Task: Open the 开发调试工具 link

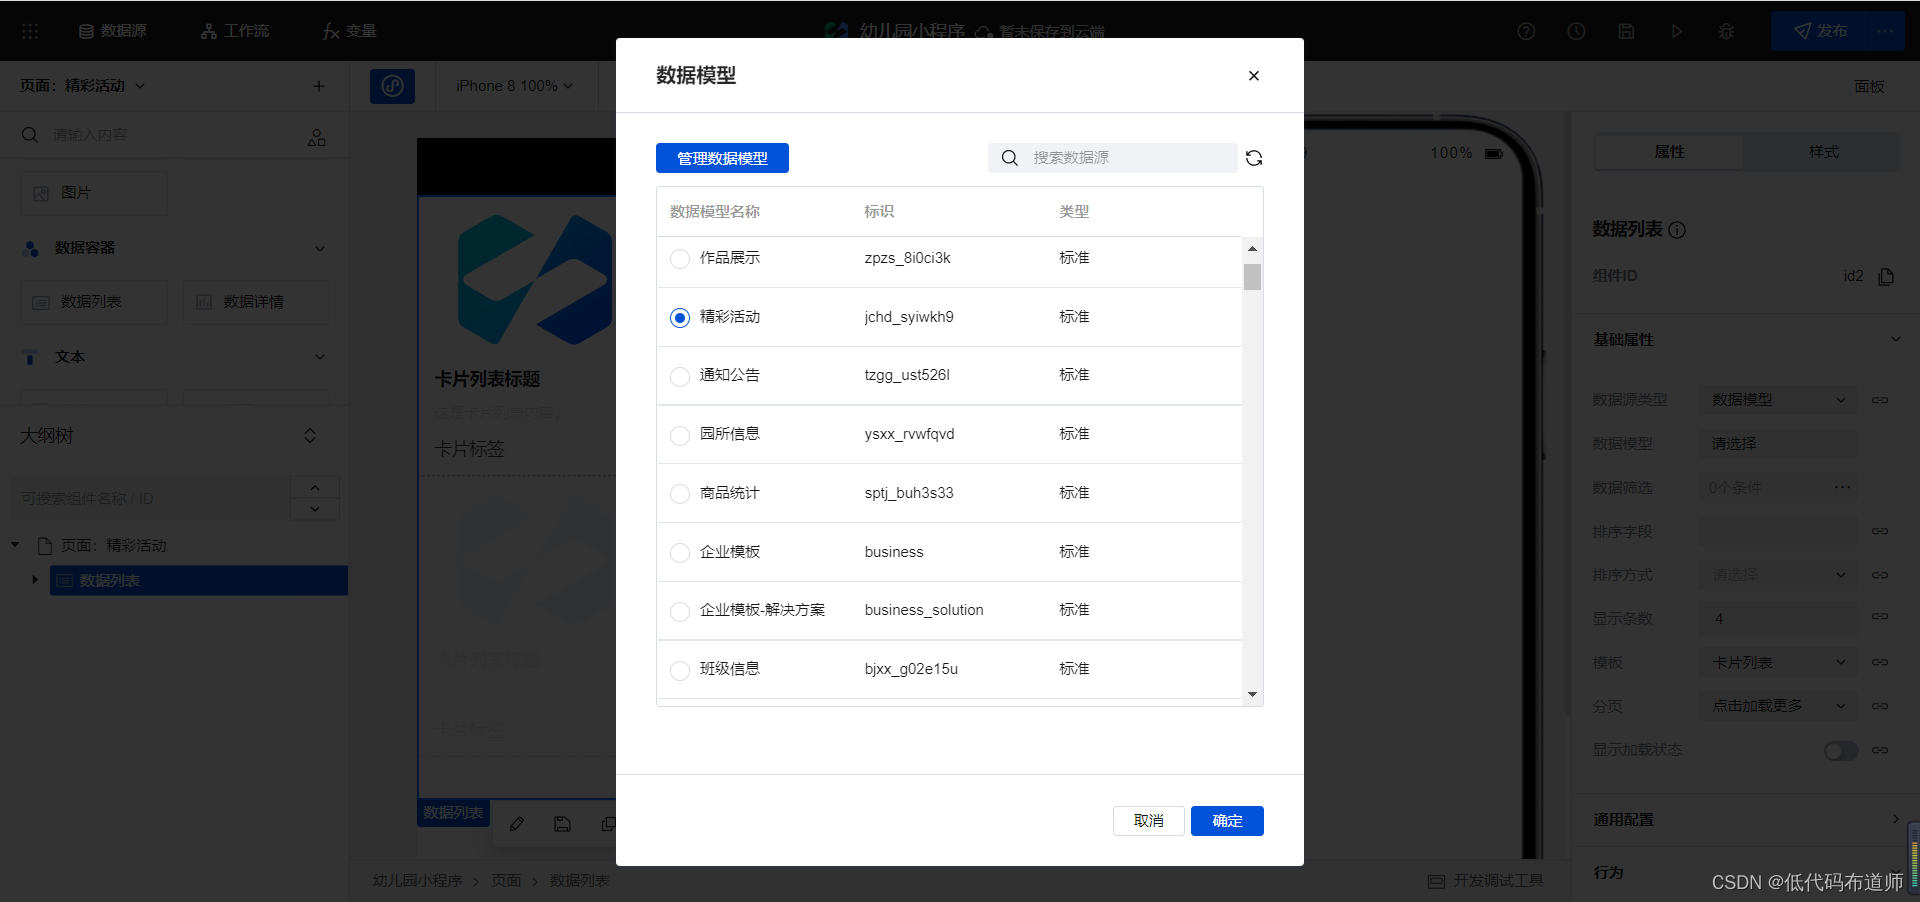Action: (x=1486, y=880)
